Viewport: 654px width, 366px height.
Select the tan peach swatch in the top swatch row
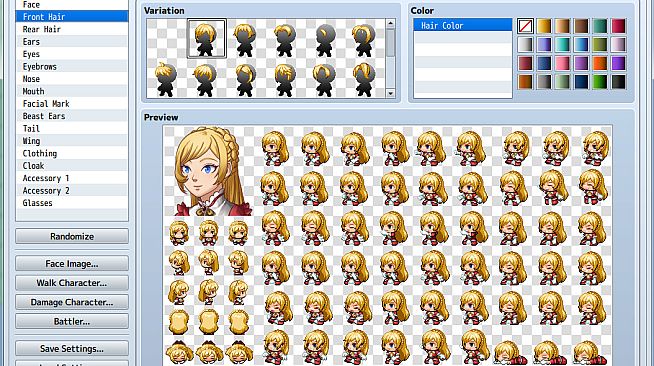[562, 26]
